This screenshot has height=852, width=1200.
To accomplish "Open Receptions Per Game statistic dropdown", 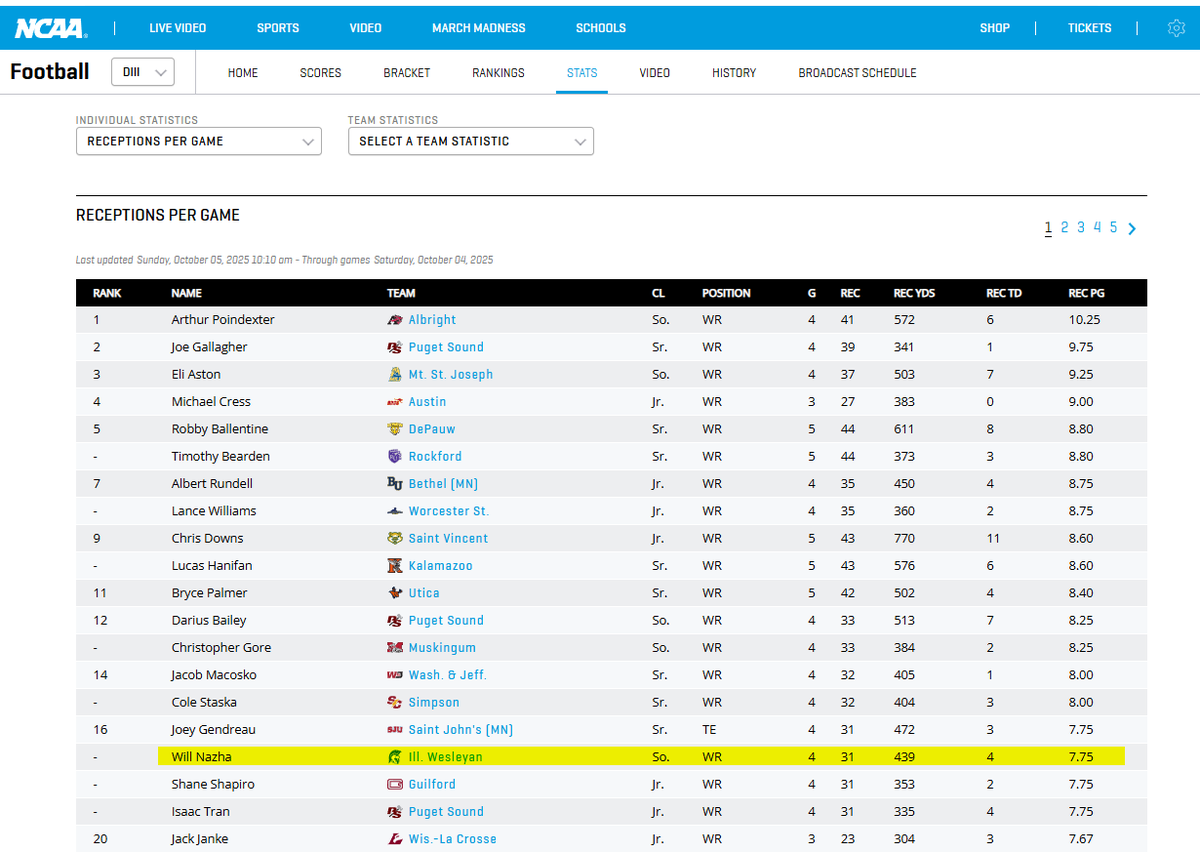I will [x=199, y=141].
